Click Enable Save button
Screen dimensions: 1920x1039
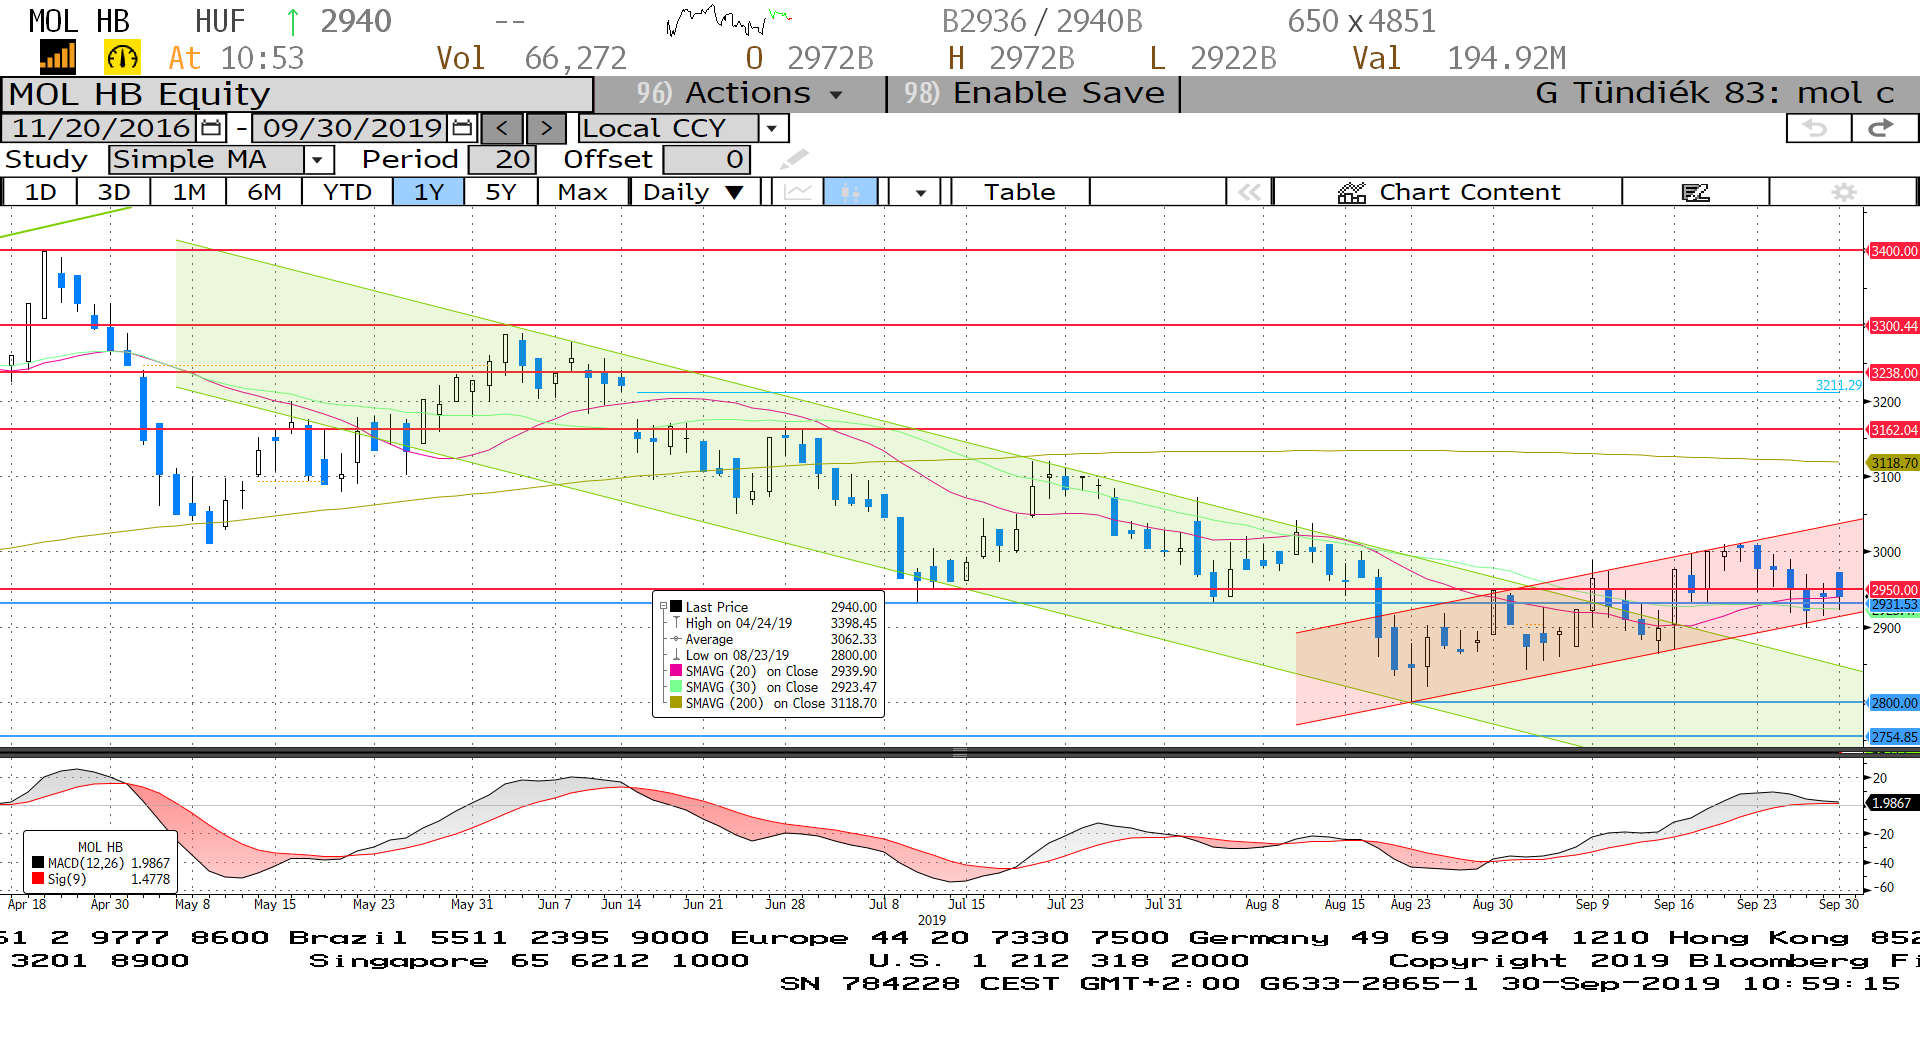coord(1035,93)
